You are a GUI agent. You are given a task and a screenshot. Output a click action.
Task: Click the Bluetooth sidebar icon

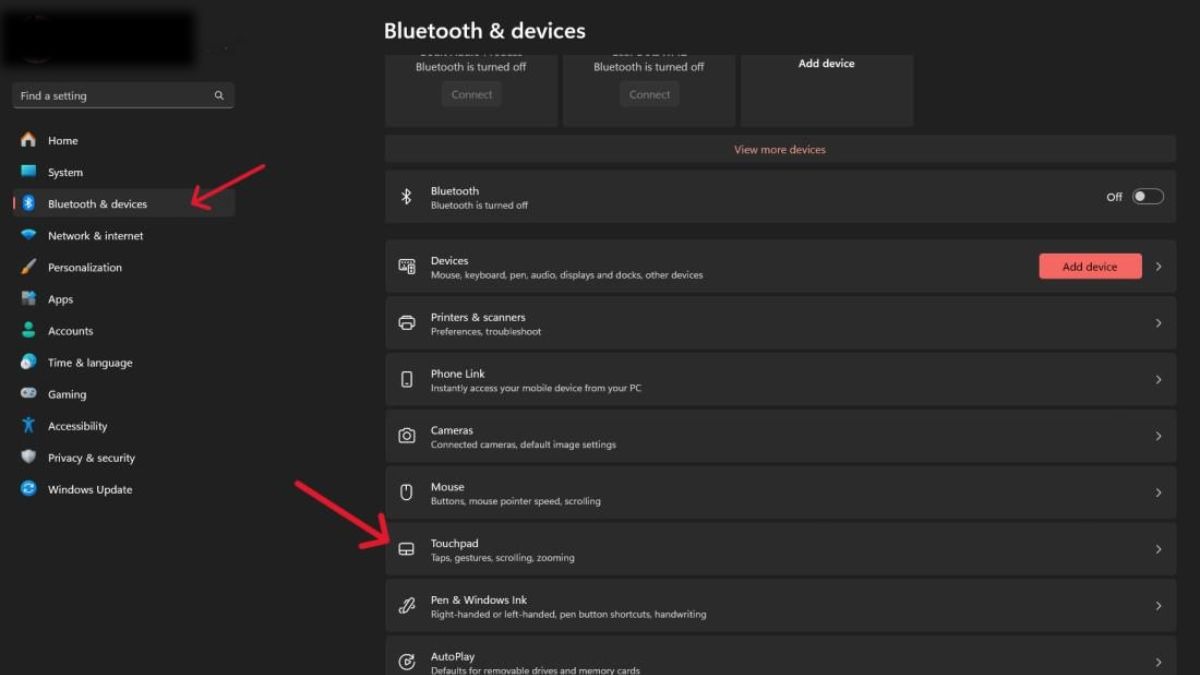point(28,203)
